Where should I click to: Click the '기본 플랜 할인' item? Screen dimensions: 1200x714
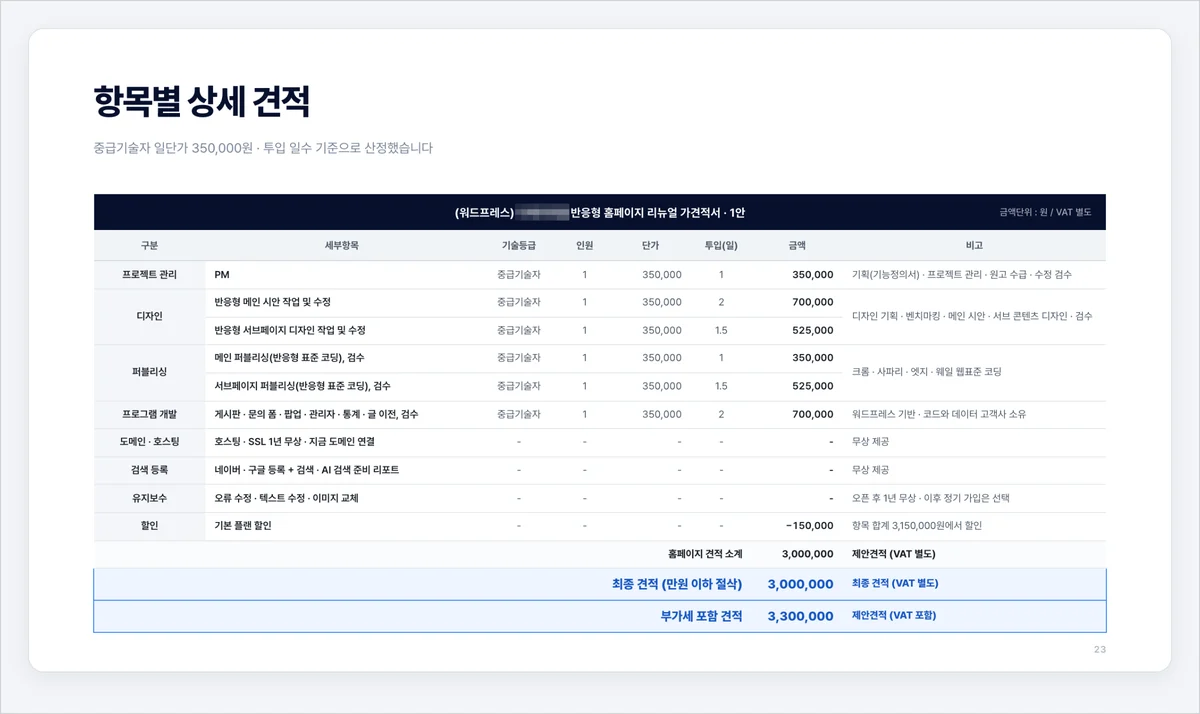tap(243, 526)
